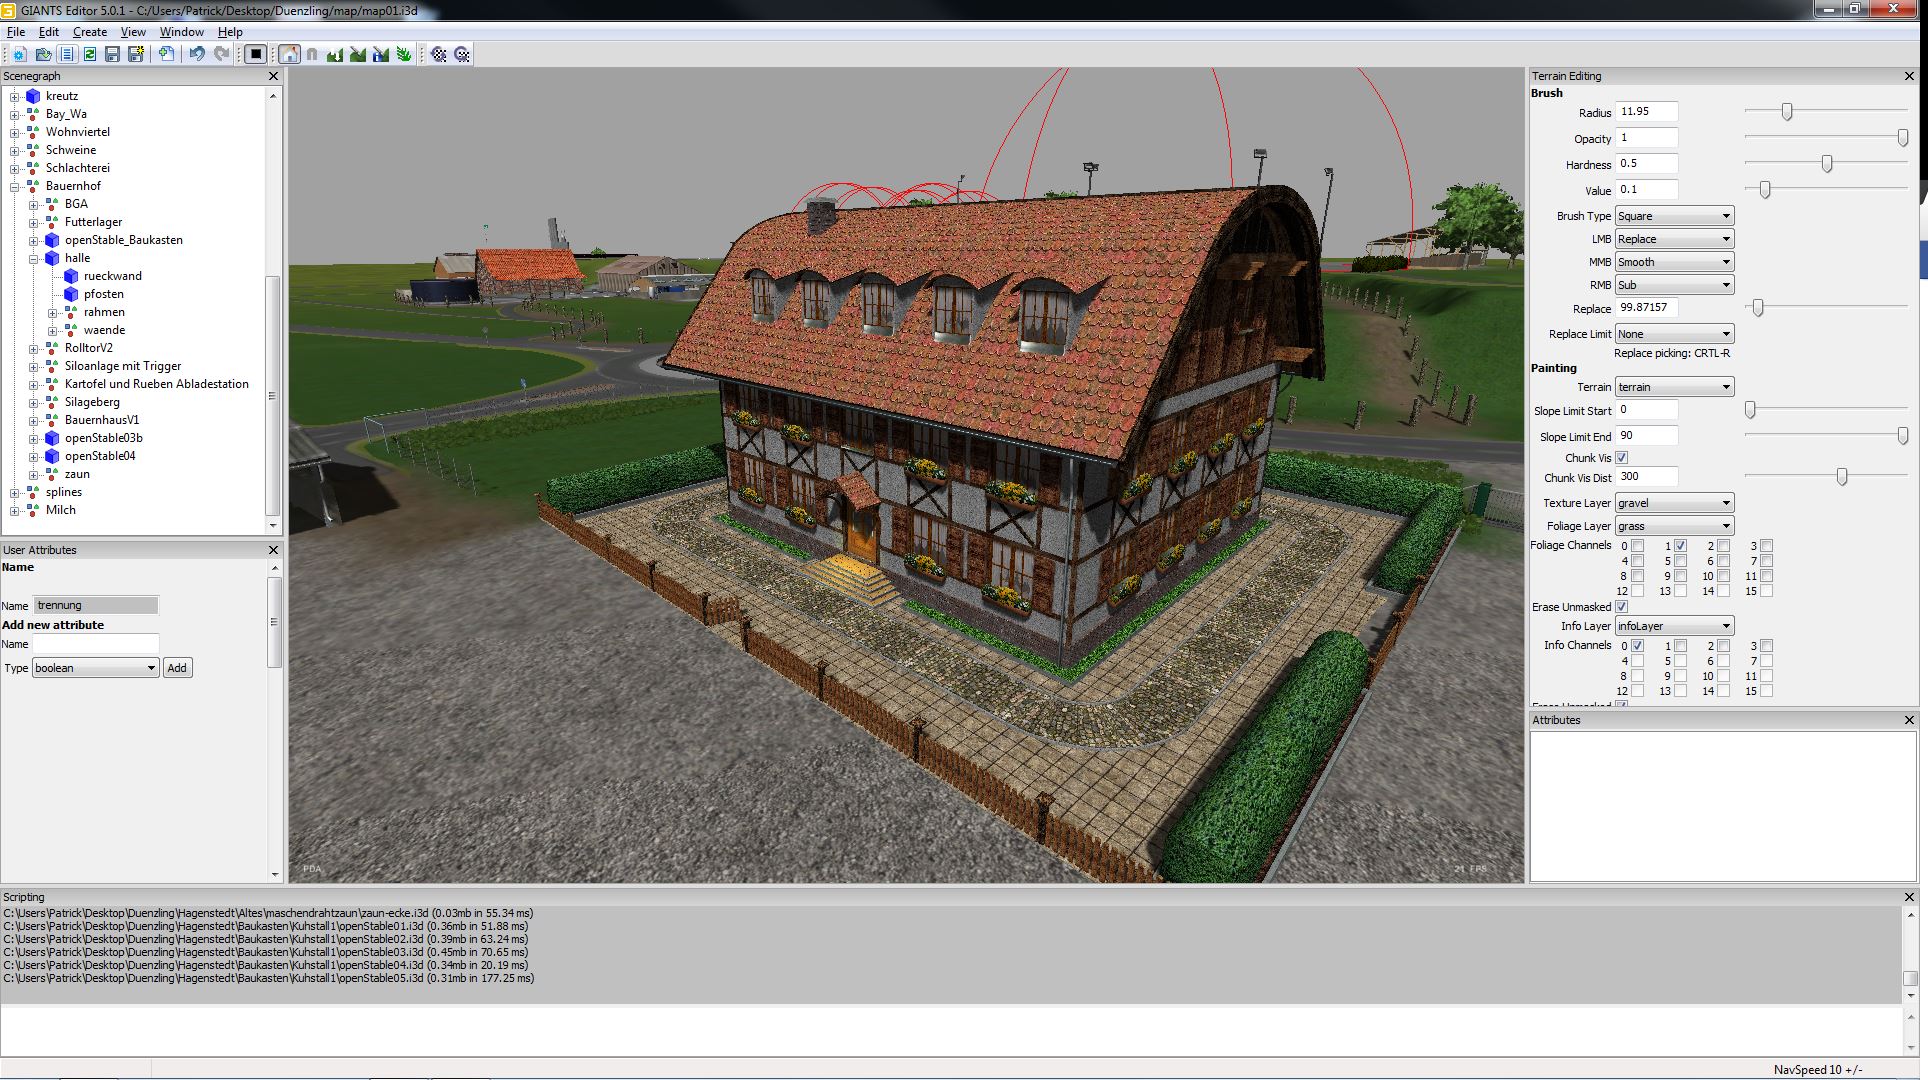The height and width of the screenshot is (1080, 1928).
Task: Click the Import (page with plus) icon
Action: pyautogui.click(x=166, y=54)
